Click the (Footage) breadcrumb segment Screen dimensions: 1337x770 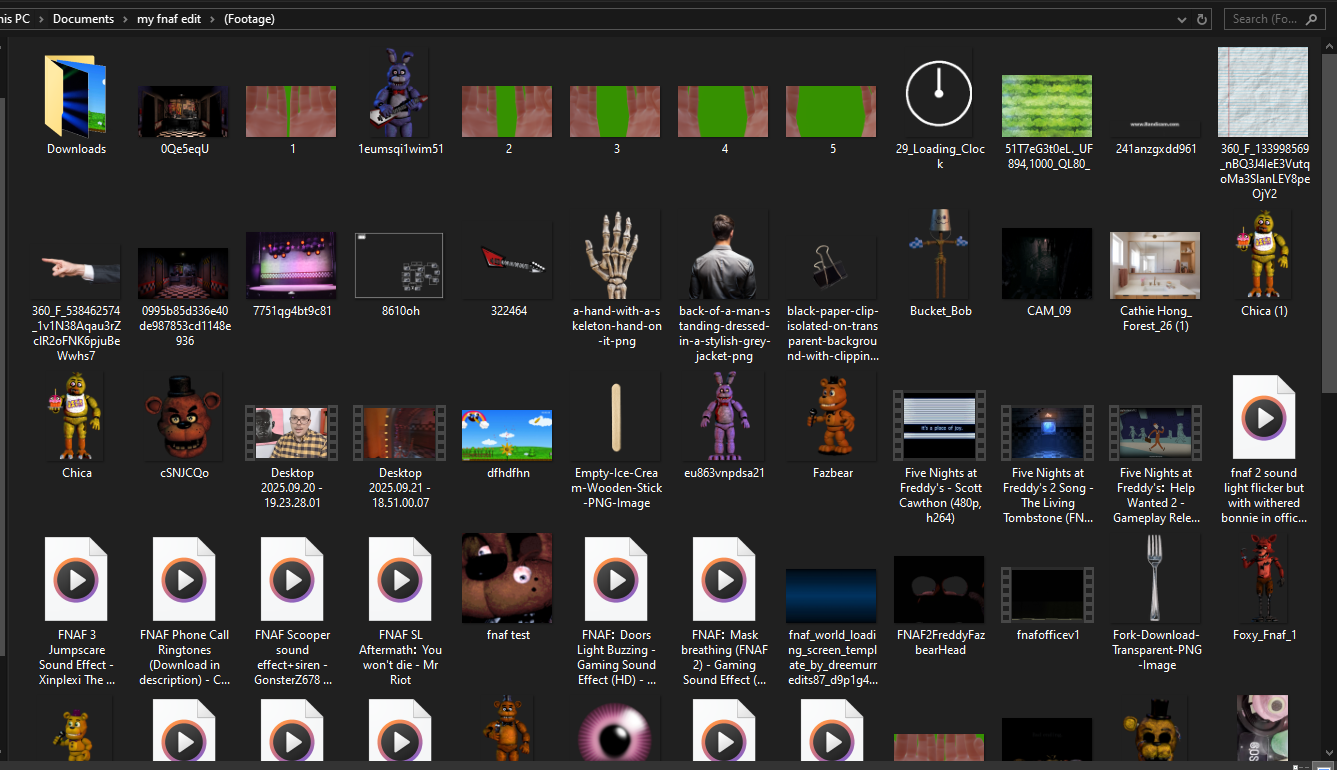coord(250,19)
